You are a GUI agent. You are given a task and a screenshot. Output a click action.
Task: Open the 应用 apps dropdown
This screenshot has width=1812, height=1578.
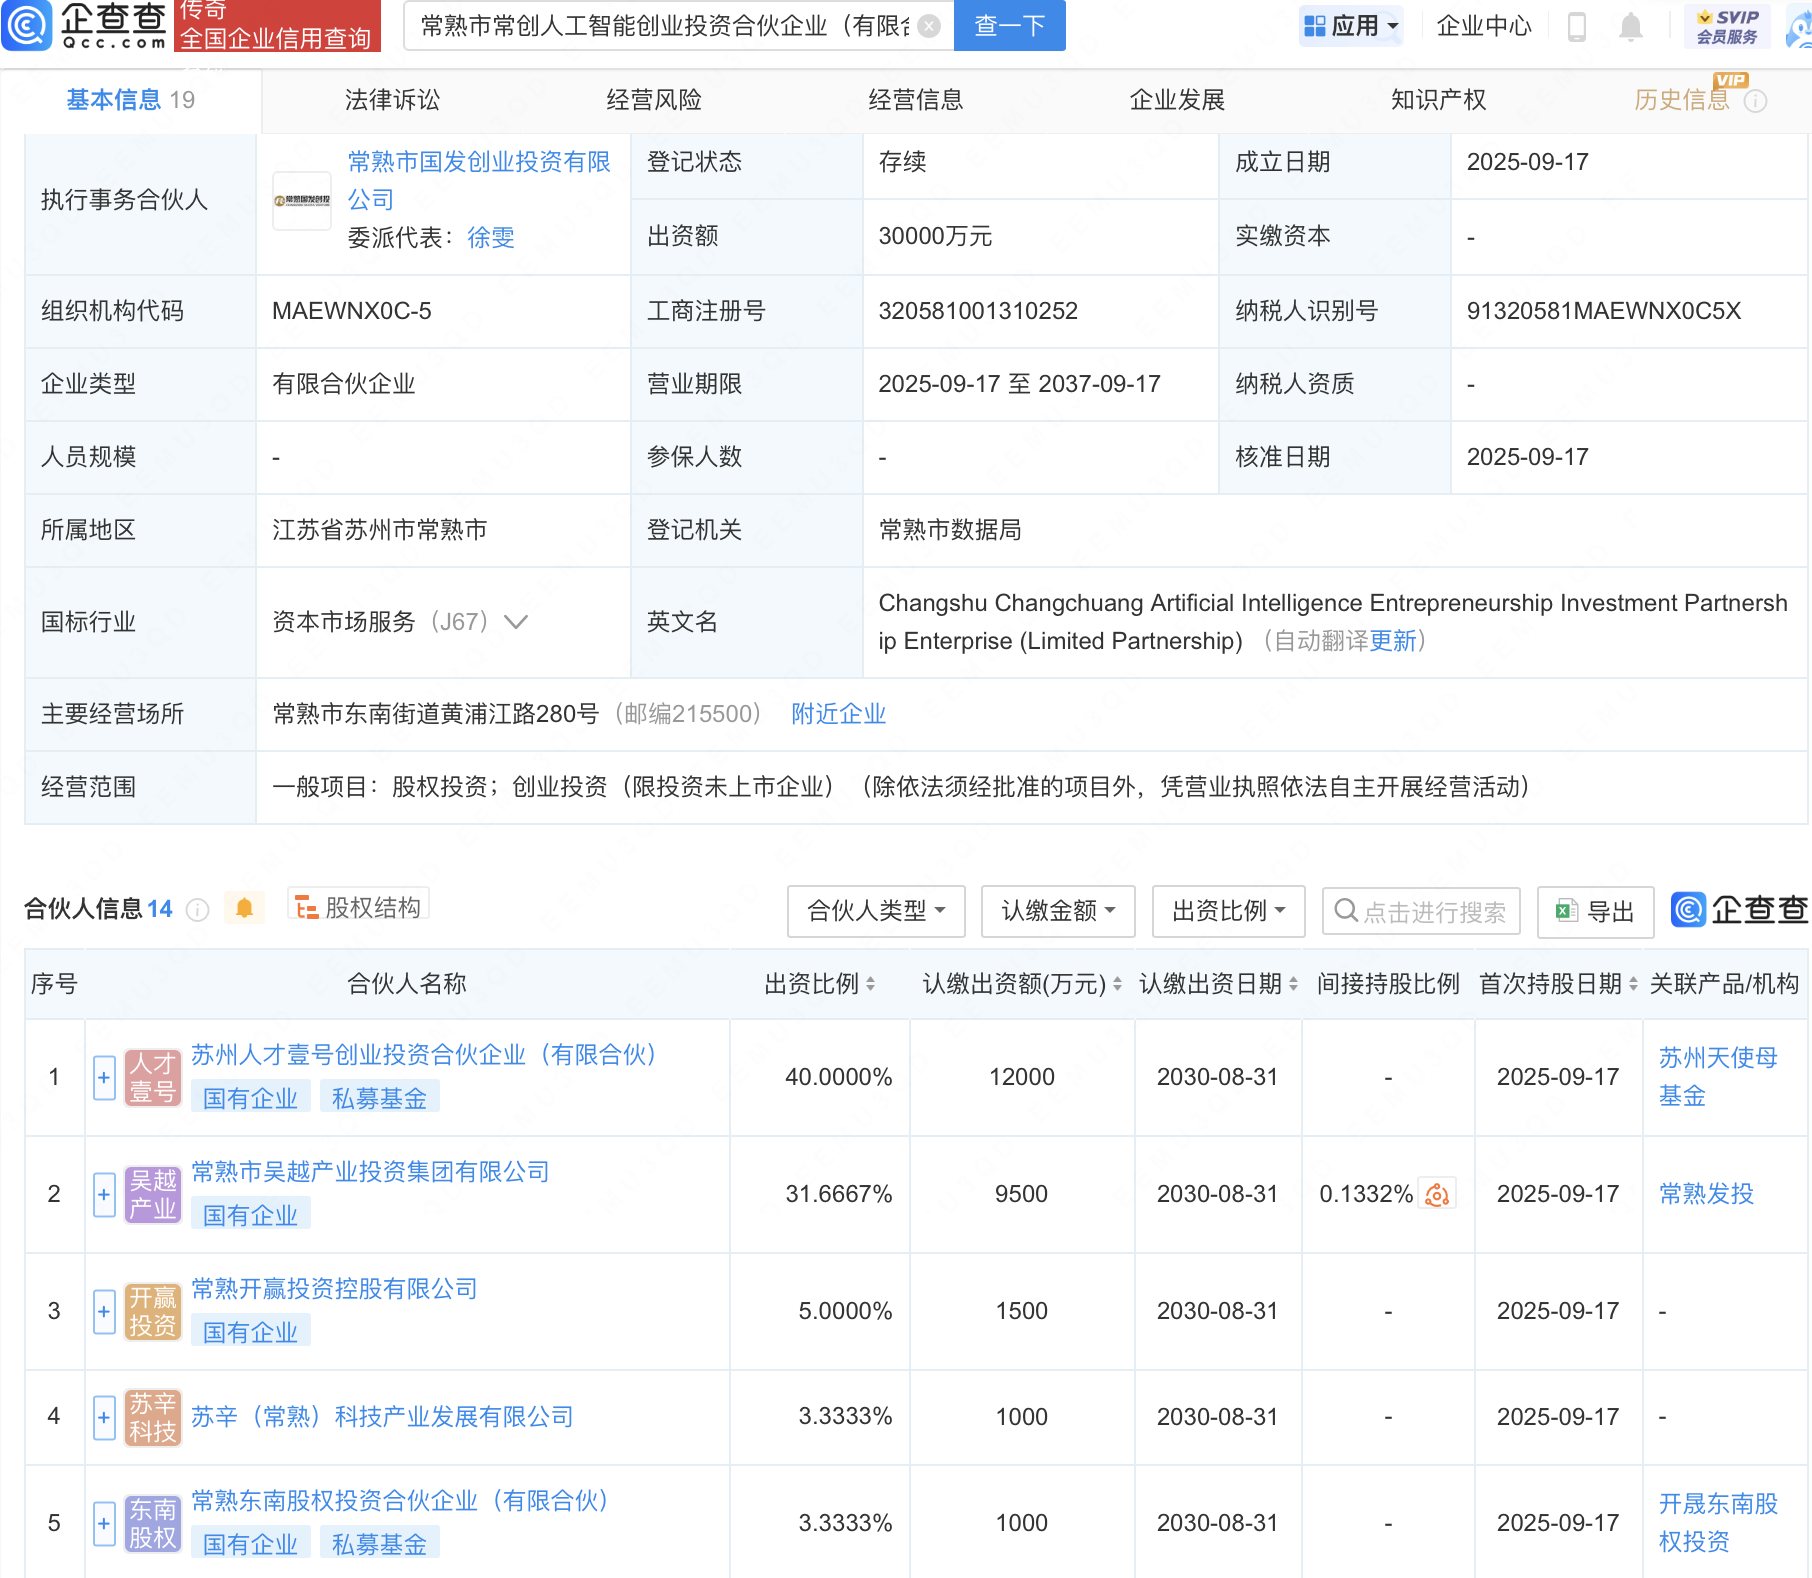point(1351,26)
